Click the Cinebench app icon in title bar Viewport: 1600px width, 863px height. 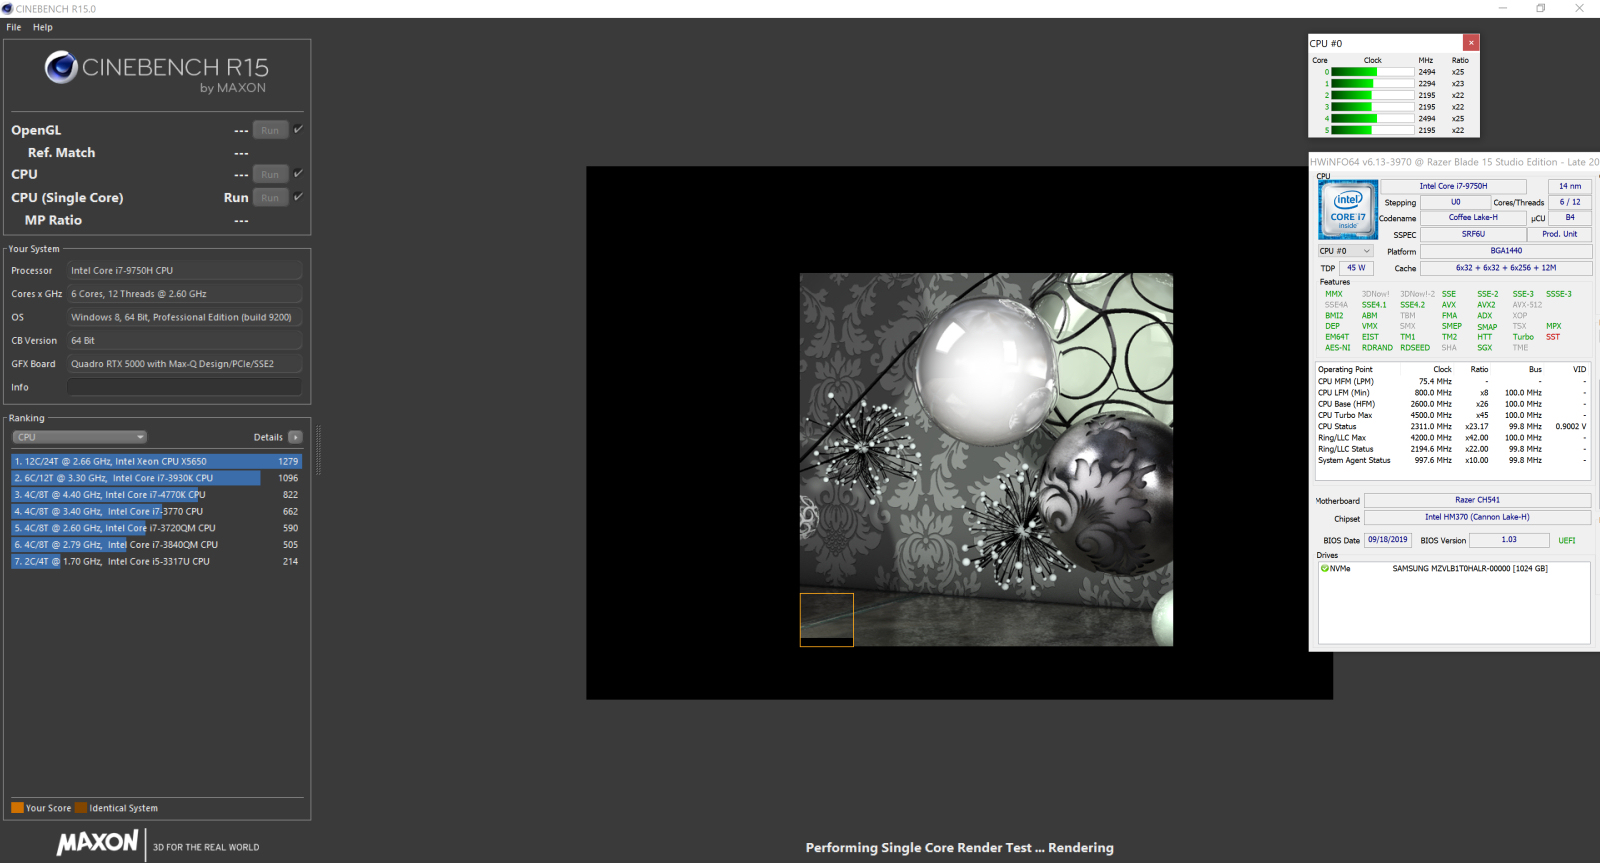[7, 9]
